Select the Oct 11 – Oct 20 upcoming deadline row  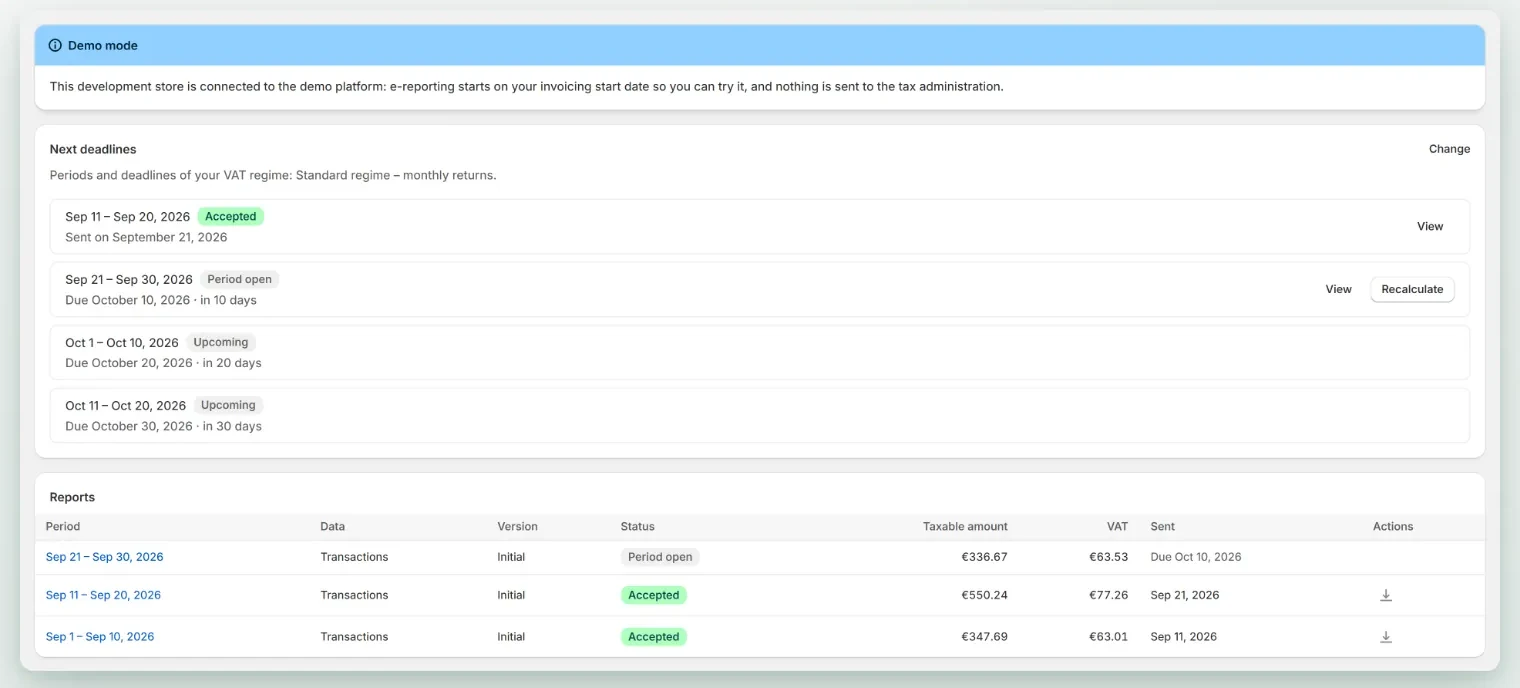760,416
